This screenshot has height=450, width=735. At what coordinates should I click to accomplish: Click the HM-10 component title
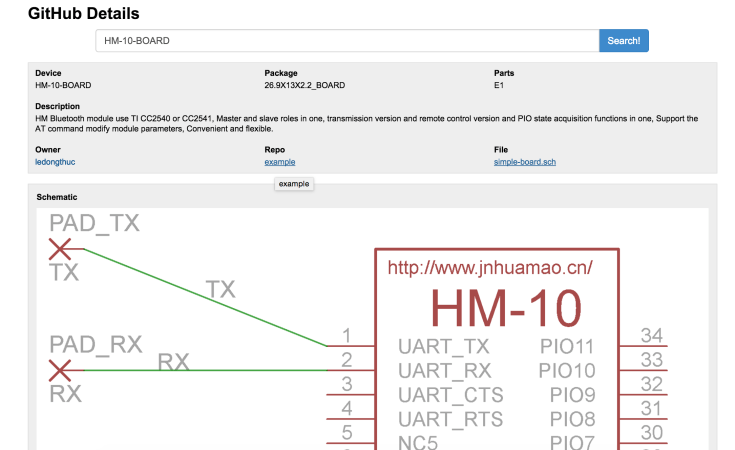point(506,308)
